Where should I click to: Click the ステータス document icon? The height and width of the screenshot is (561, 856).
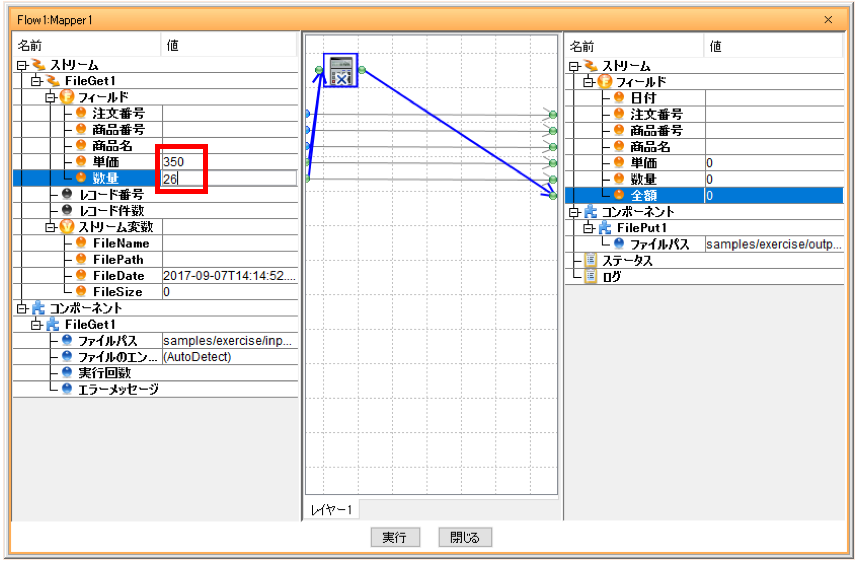pos(590,260)
